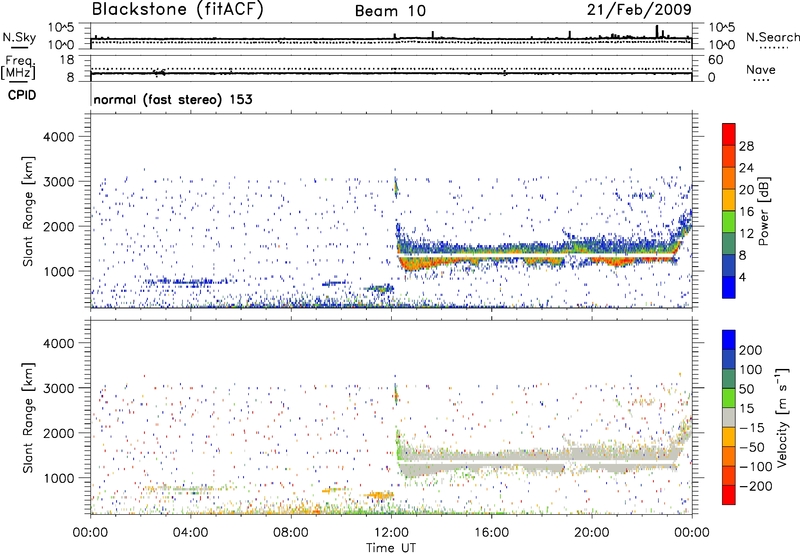Click the "CPID" label
Image resolution: width=800 pixels, height=554 pixels.
[x=22, y=95]
